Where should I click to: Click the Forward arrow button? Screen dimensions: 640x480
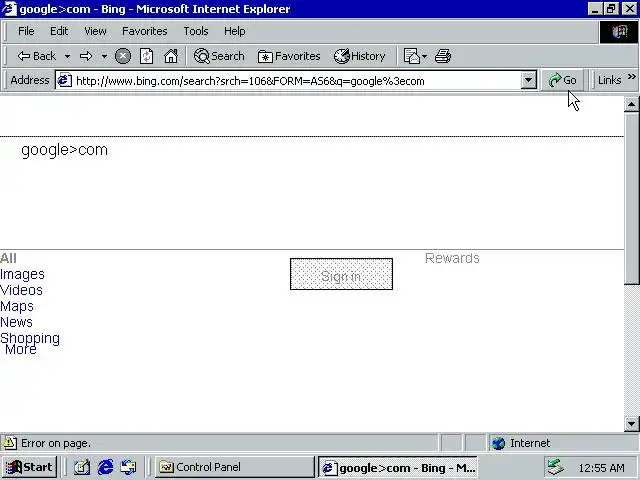point(86,56)
